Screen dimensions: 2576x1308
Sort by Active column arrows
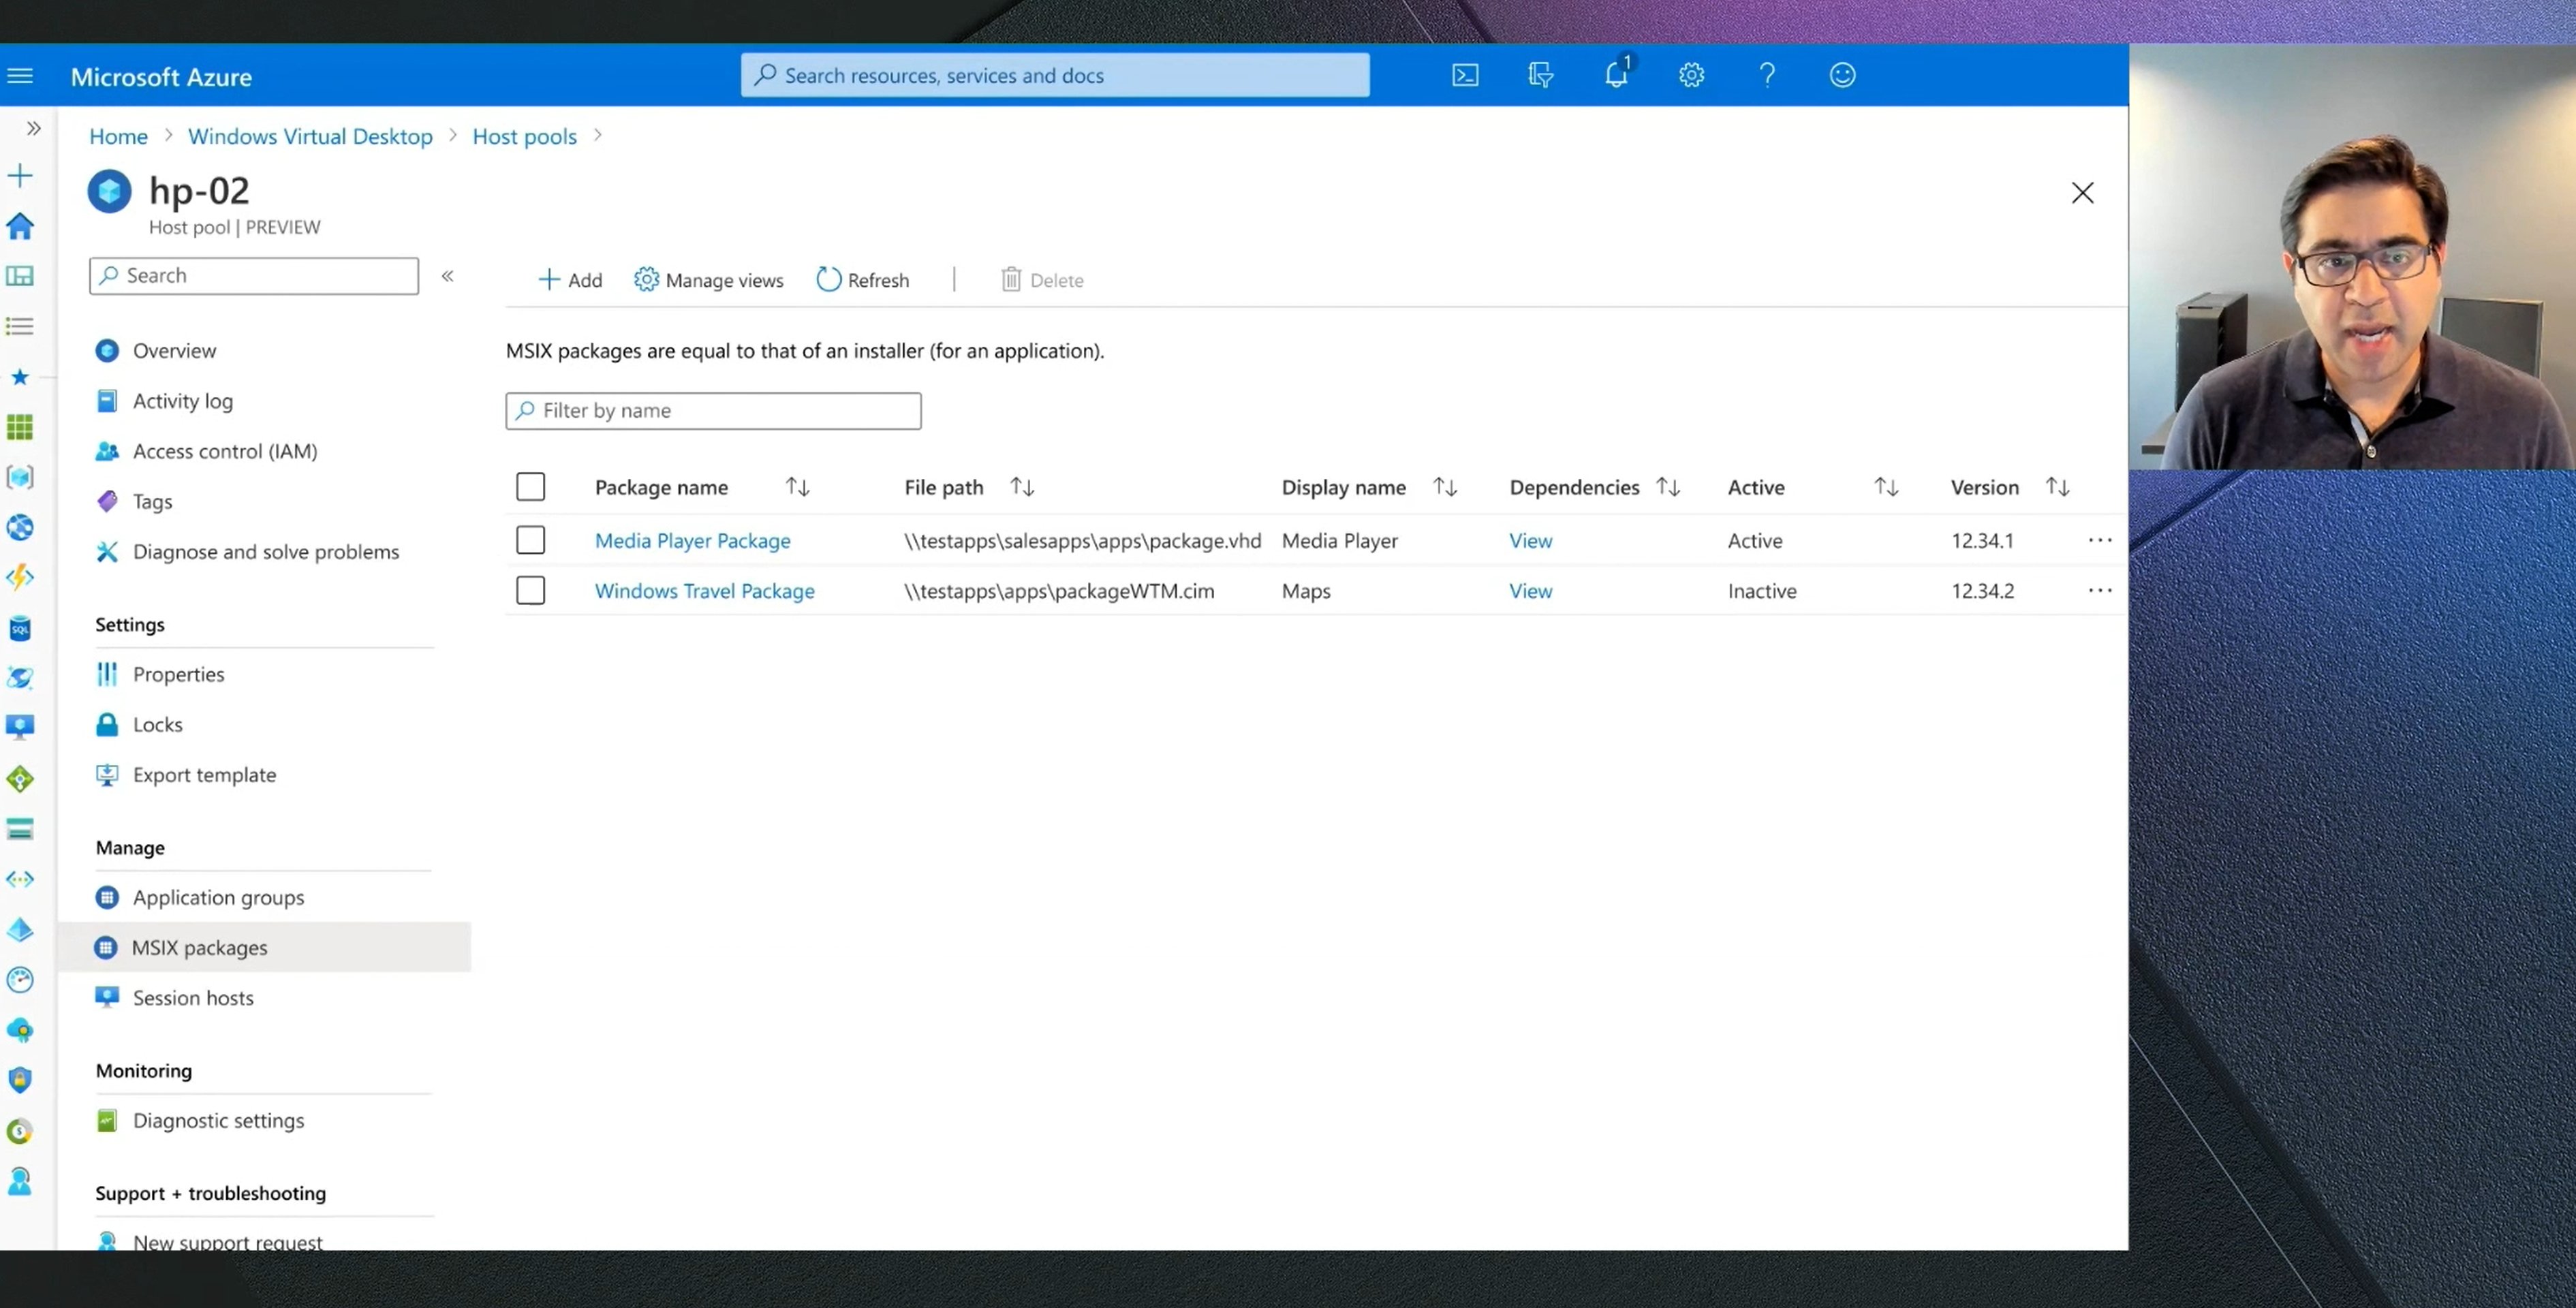(x=1886, y=487)
